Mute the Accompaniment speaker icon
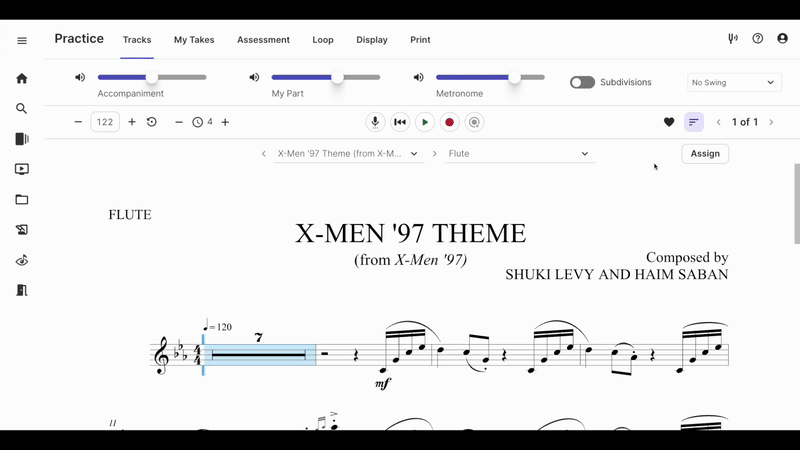800x450 pixels. tap(80, 78)
